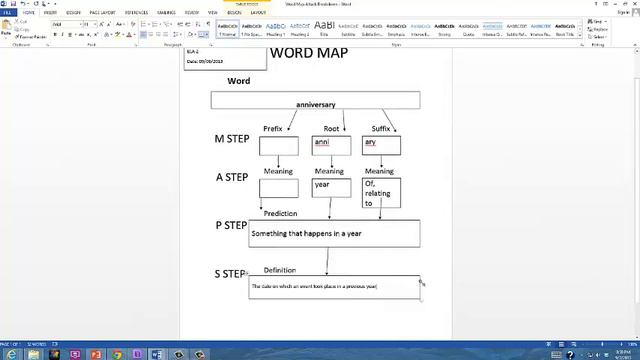This screenshot has height=360, width=640.
Task: Click the 'anniversary' Word text box
Action: coord(316,100)
